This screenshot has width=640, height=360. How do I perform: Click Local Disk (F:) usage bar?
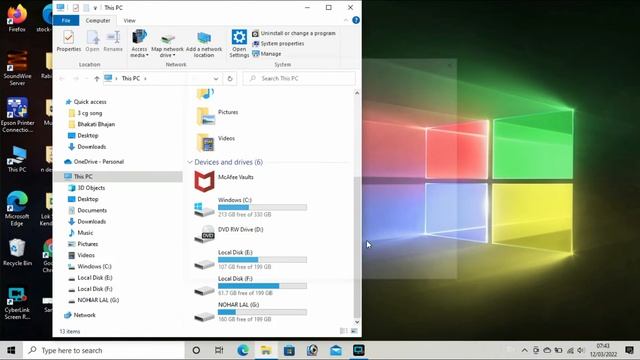tap(262, 286)
